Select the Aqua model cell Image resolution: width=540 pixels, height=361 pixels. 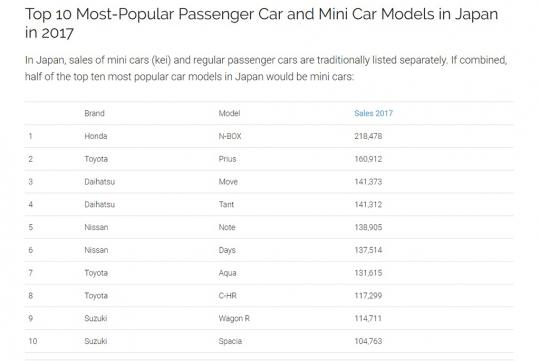(227, 273)
